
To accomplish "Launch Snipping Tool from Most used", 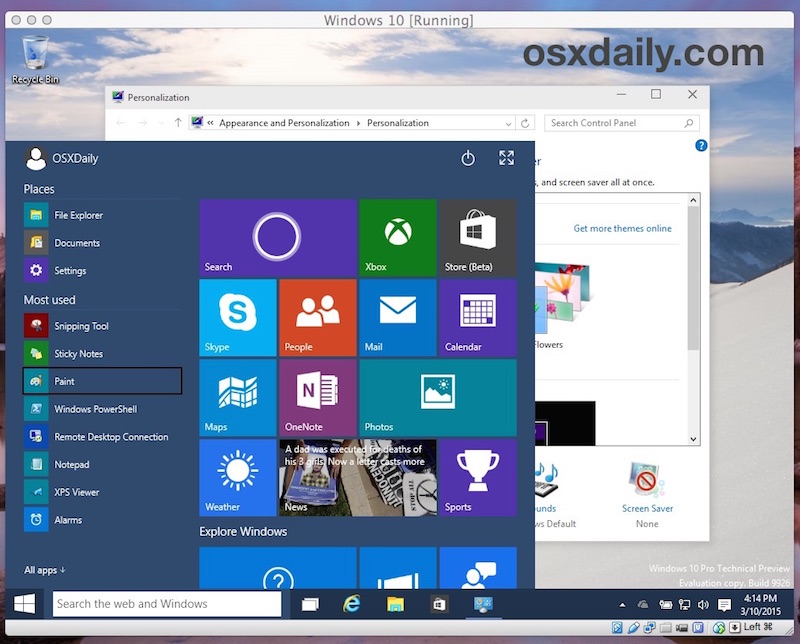I will tap(102, 326).
